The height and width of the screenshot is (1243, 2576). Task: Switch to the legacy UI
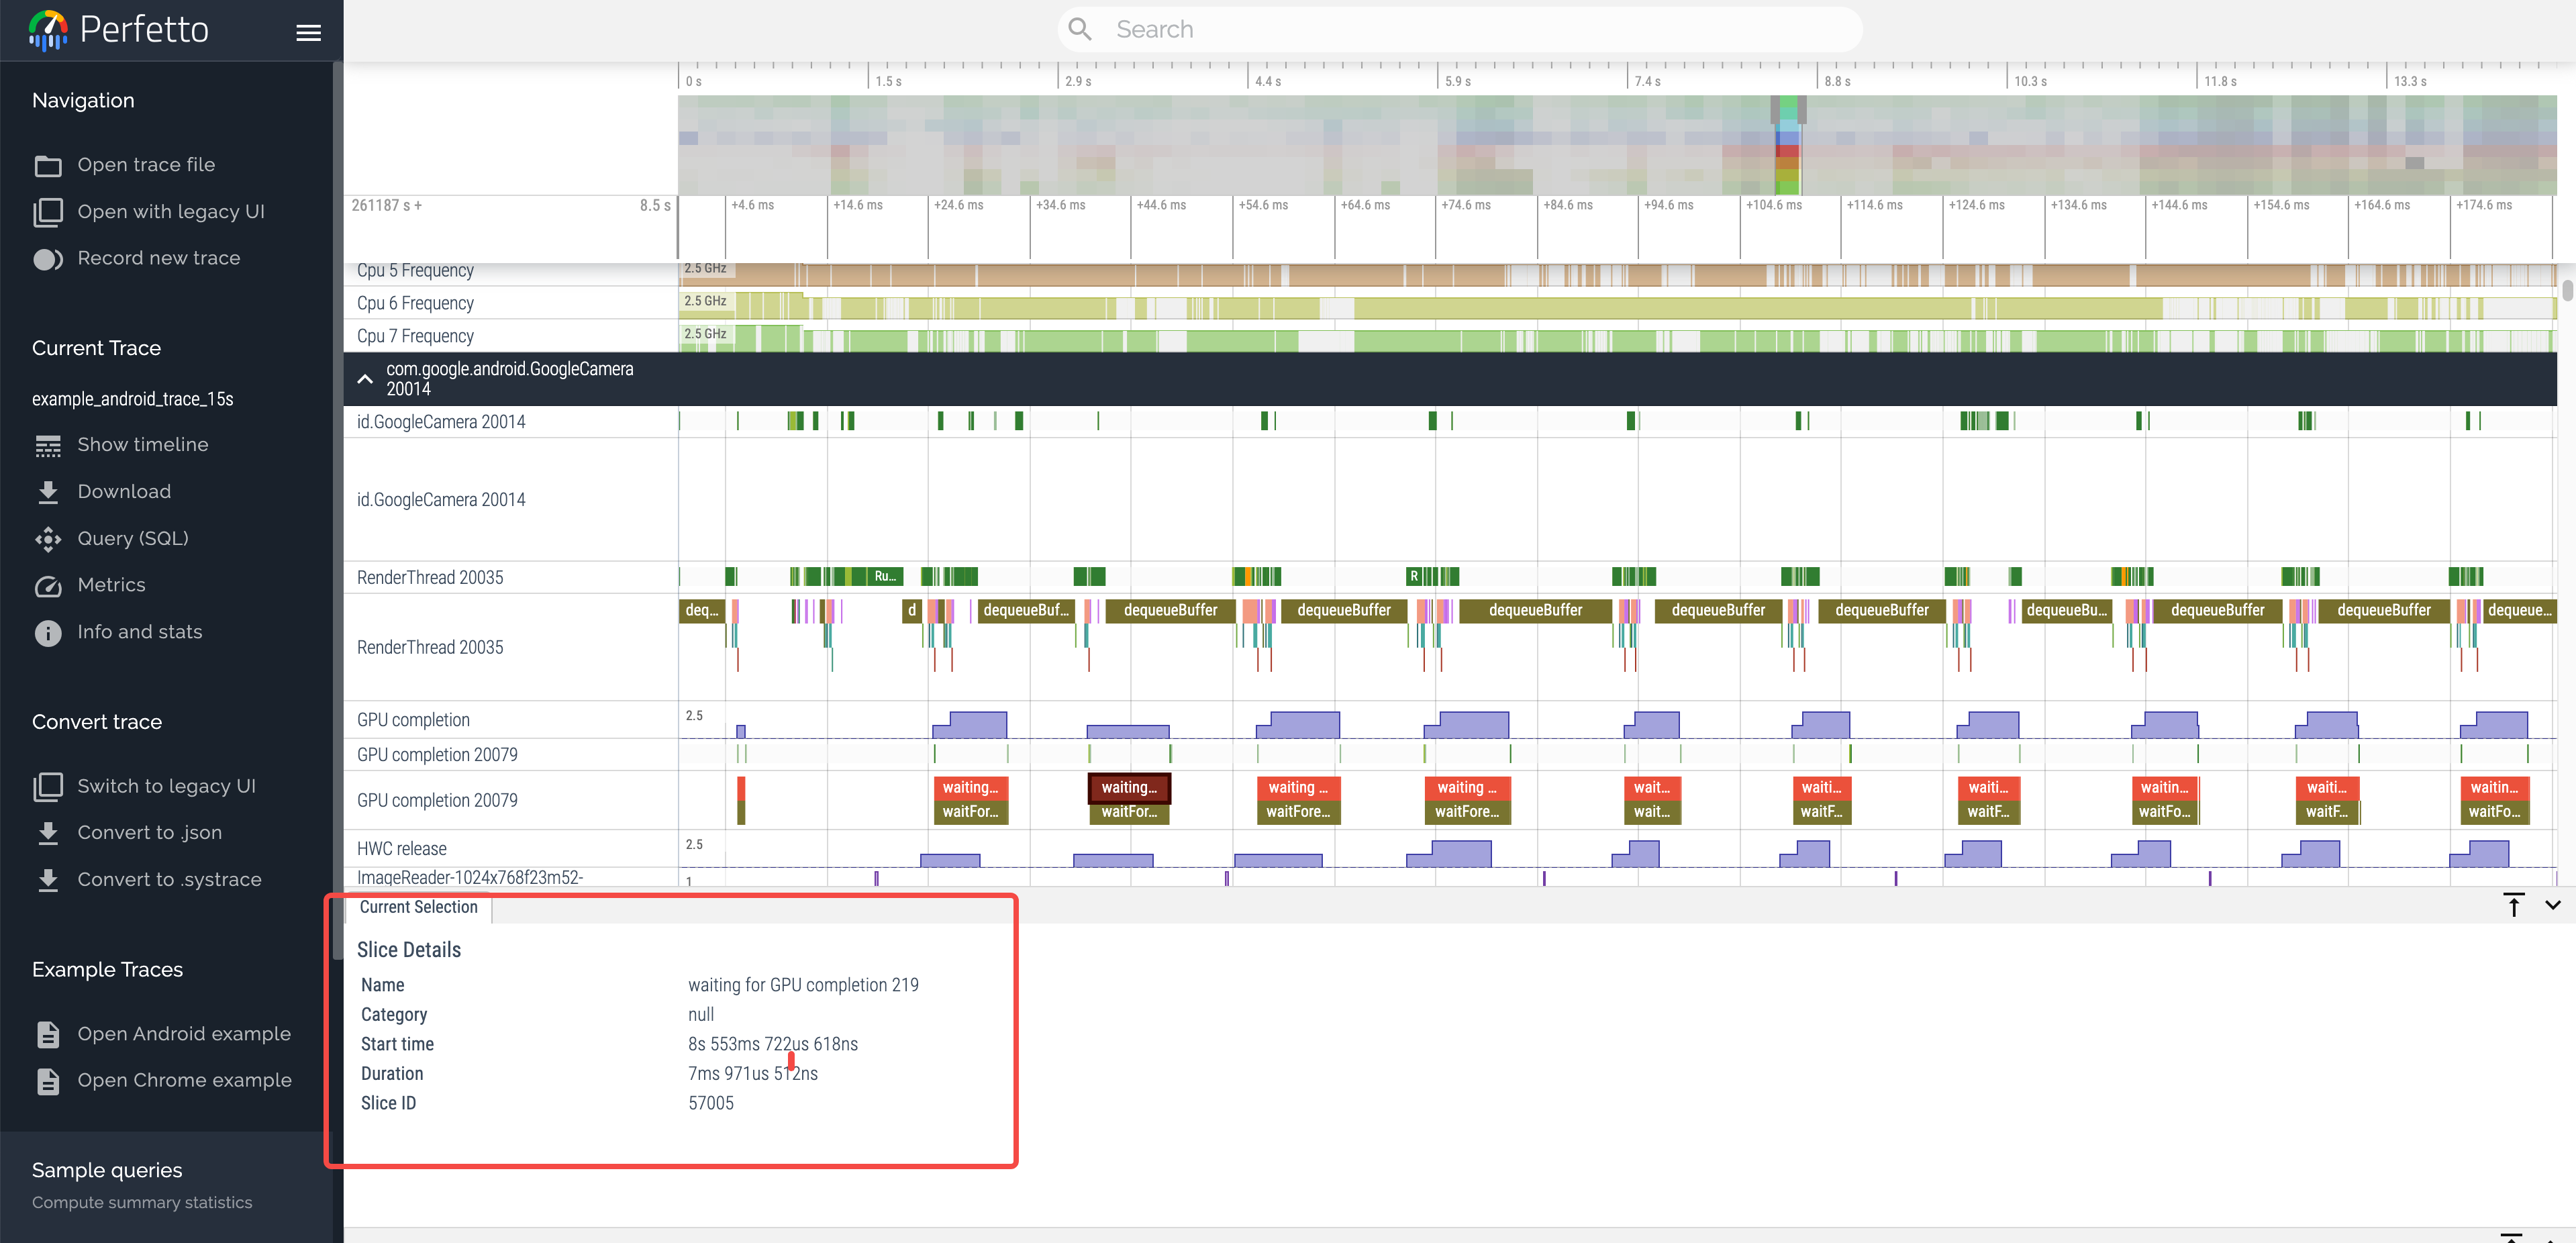pyautogui.click(x=166, y=786)
